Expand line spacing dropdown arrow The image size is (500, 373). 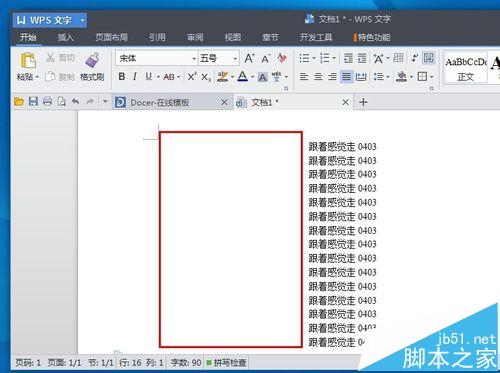[388, 77]
